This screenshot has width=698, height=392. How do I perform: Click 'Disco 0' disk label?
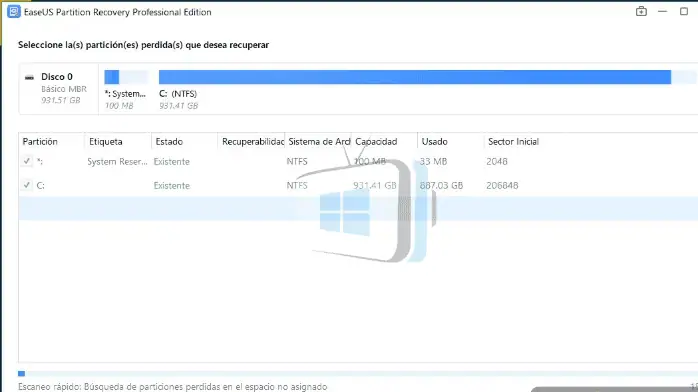(x=57, y=77)
